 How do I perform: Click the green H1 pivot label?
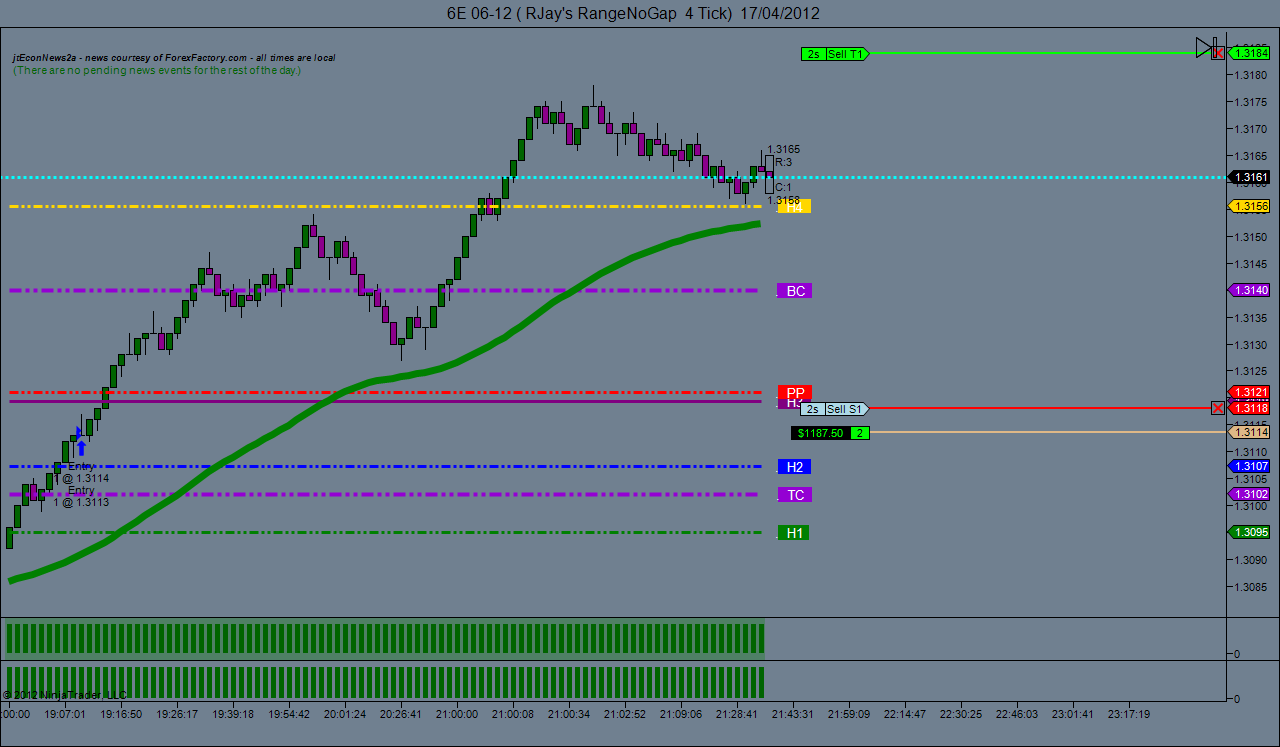coord(795,533)
